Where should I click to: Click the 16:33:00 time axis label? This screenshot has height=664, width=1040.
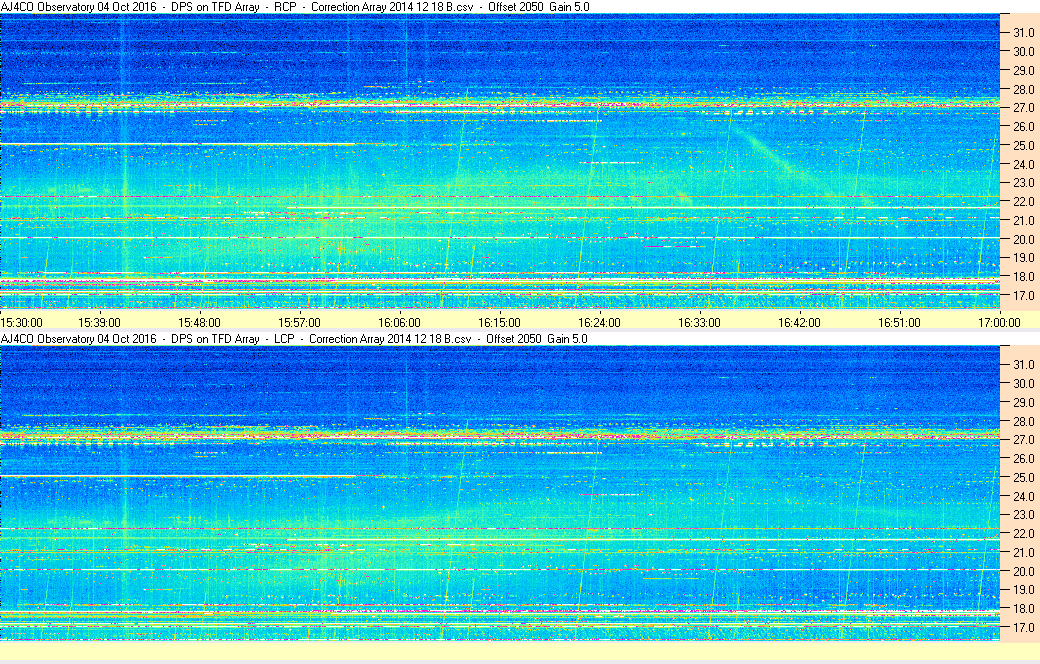click(699, 322)
